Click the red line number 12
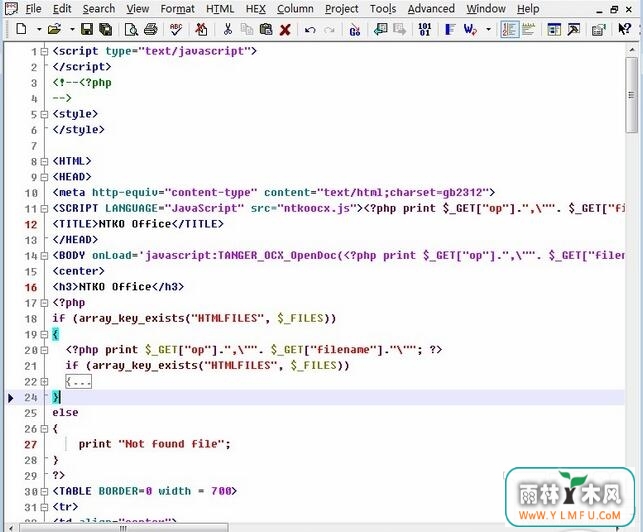The width and height of the screenshot is (643, 532). point(31,225)
